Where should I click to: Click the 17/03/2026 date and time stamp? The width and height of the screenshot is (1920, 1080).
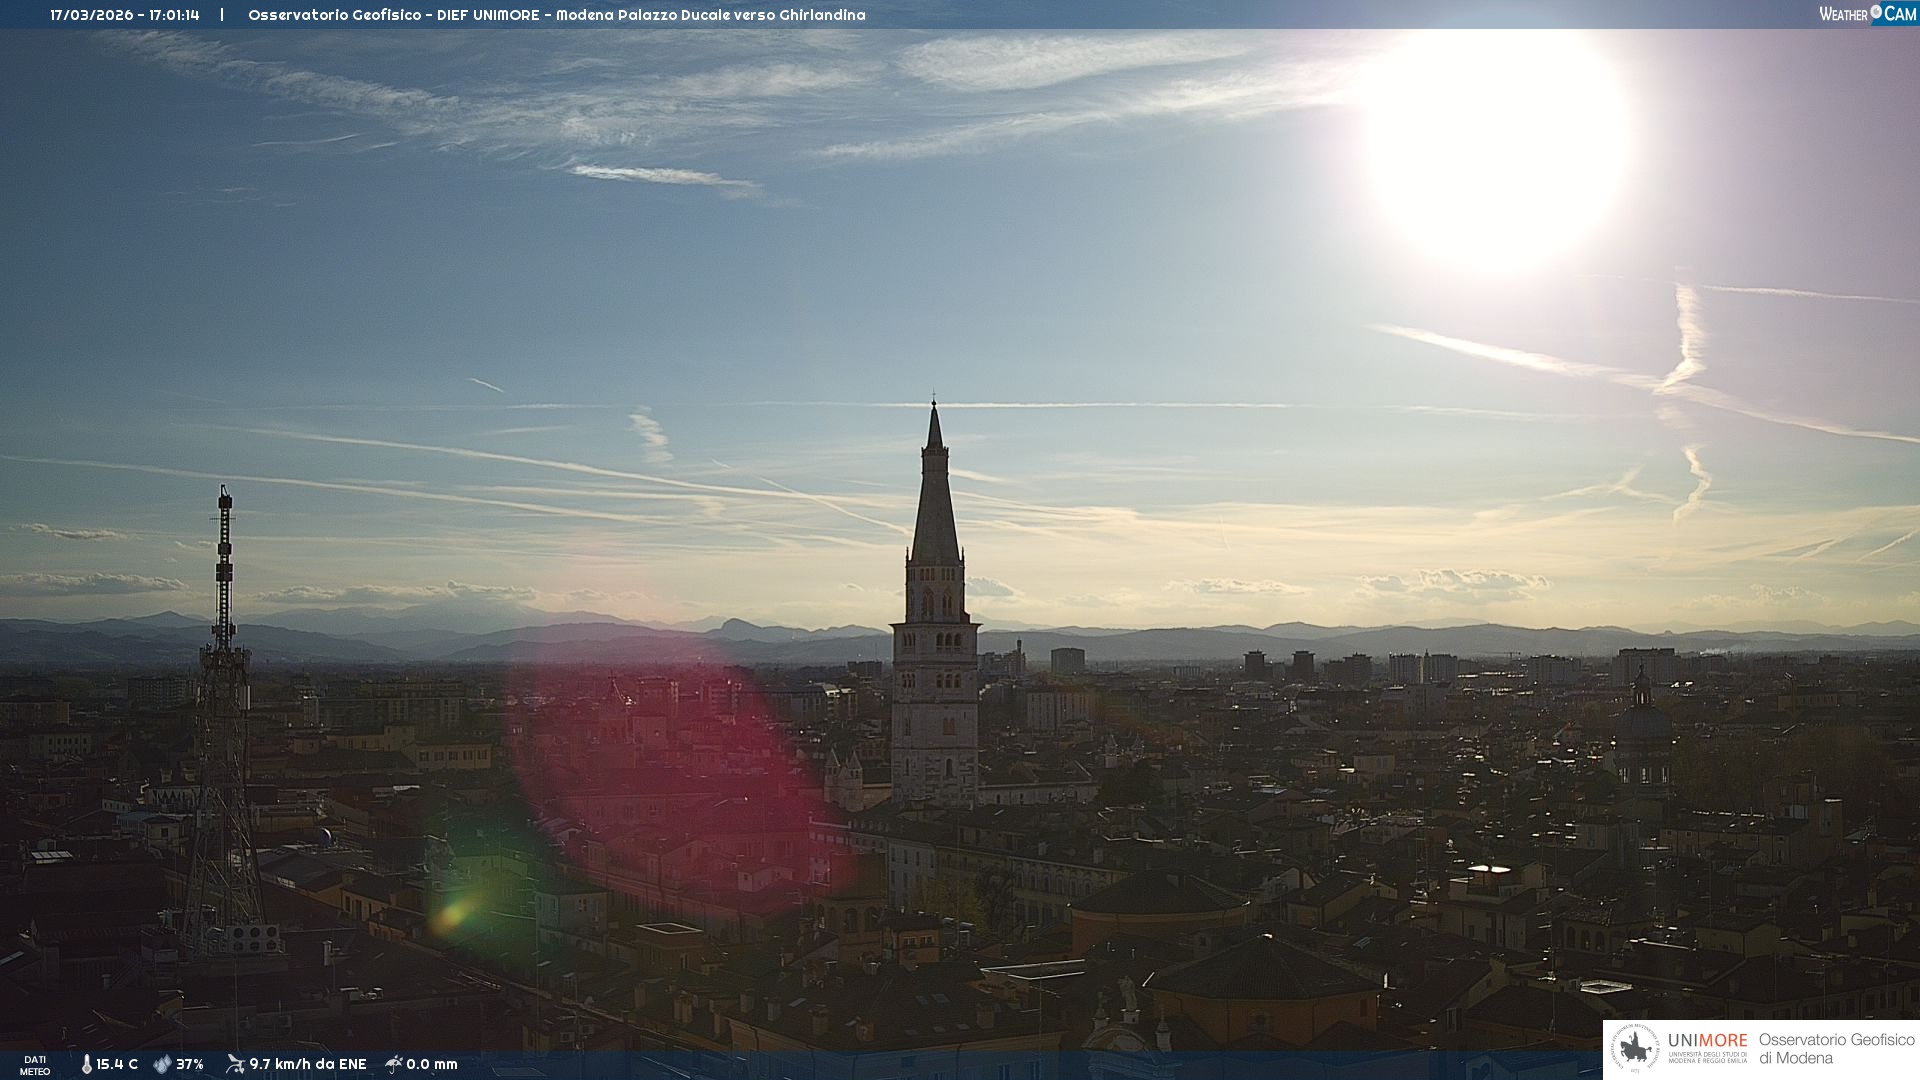pos(125,15)
